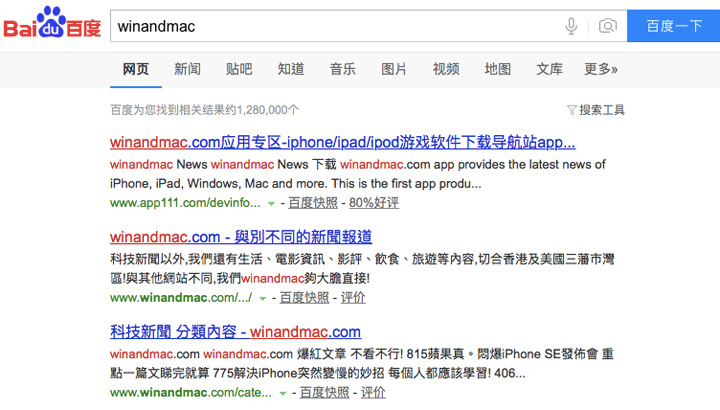
Task: Open the 地图 tab
Action: tap(498, 69)
